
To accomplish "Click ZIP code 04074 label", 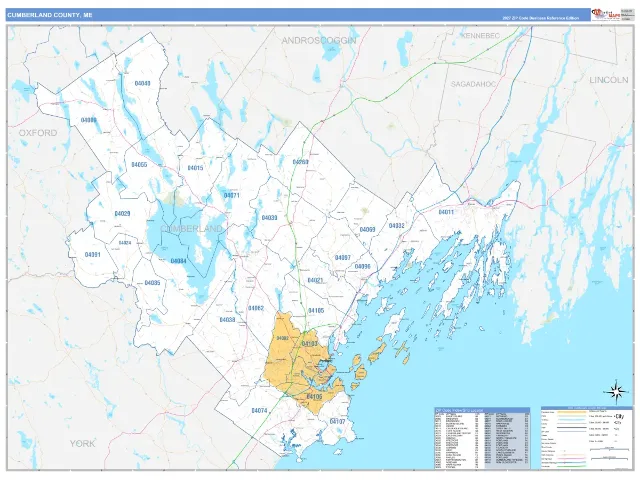I will [x=259, y=410].
